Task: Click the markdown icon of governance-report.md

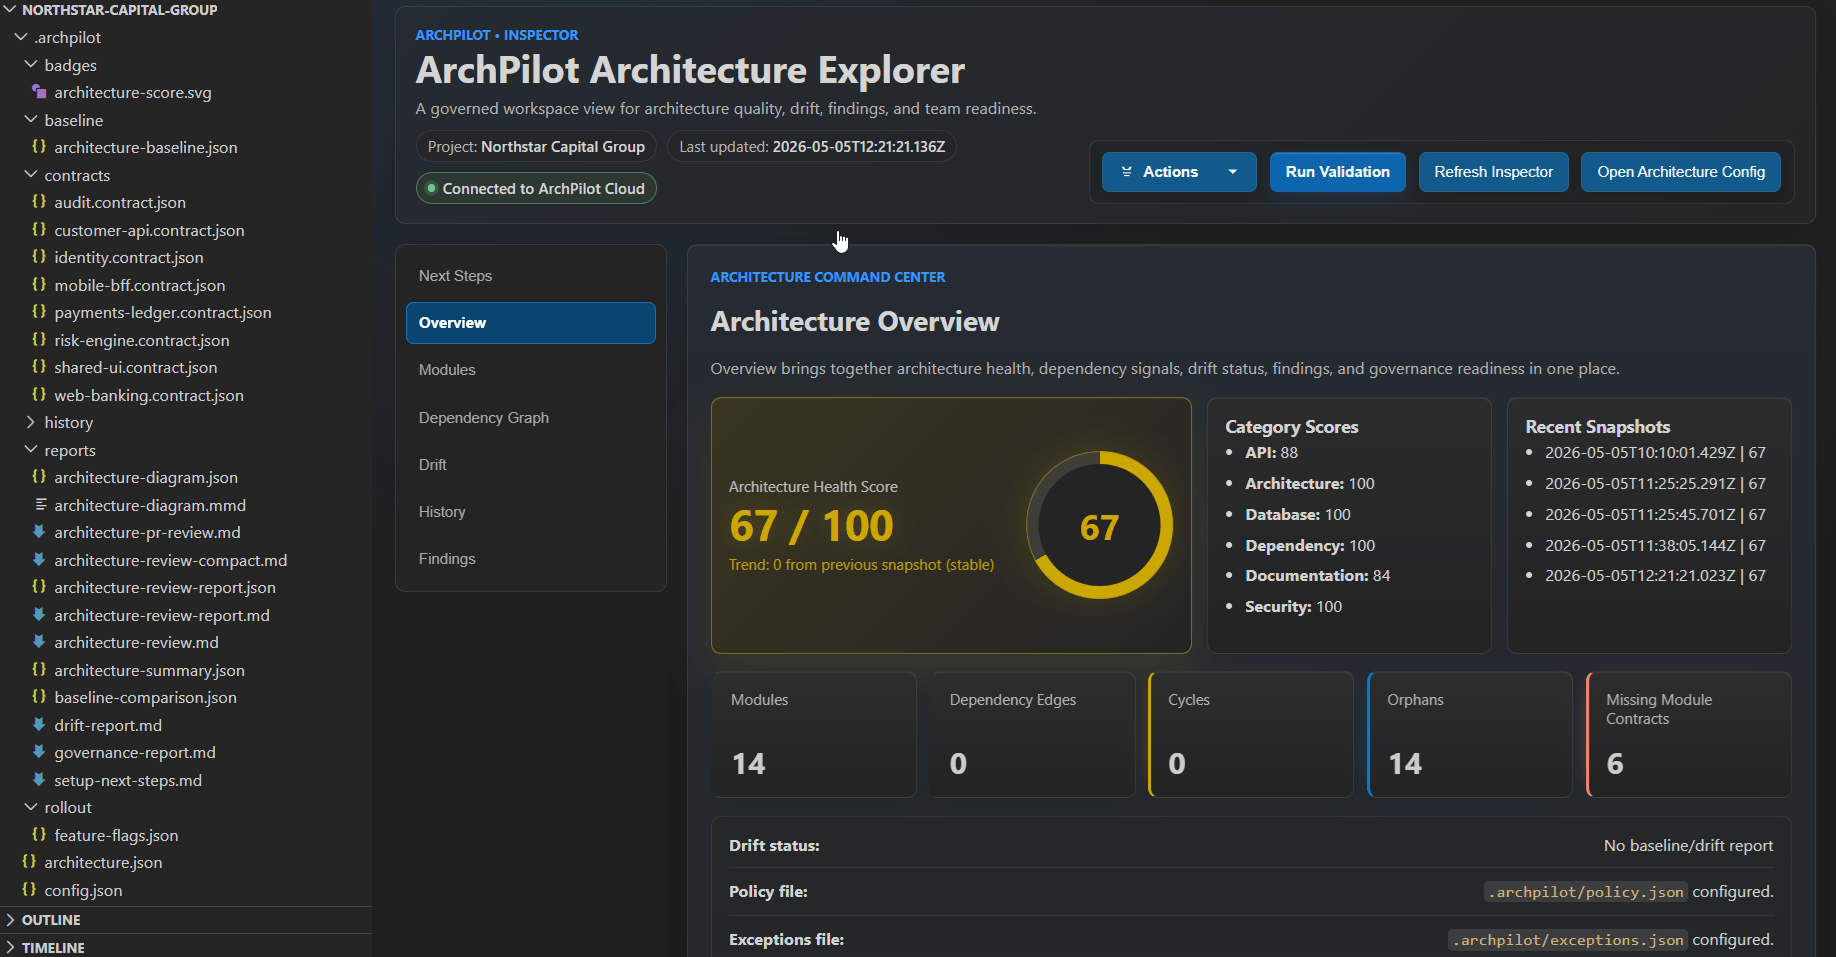Action: click(x=39, y=752)
